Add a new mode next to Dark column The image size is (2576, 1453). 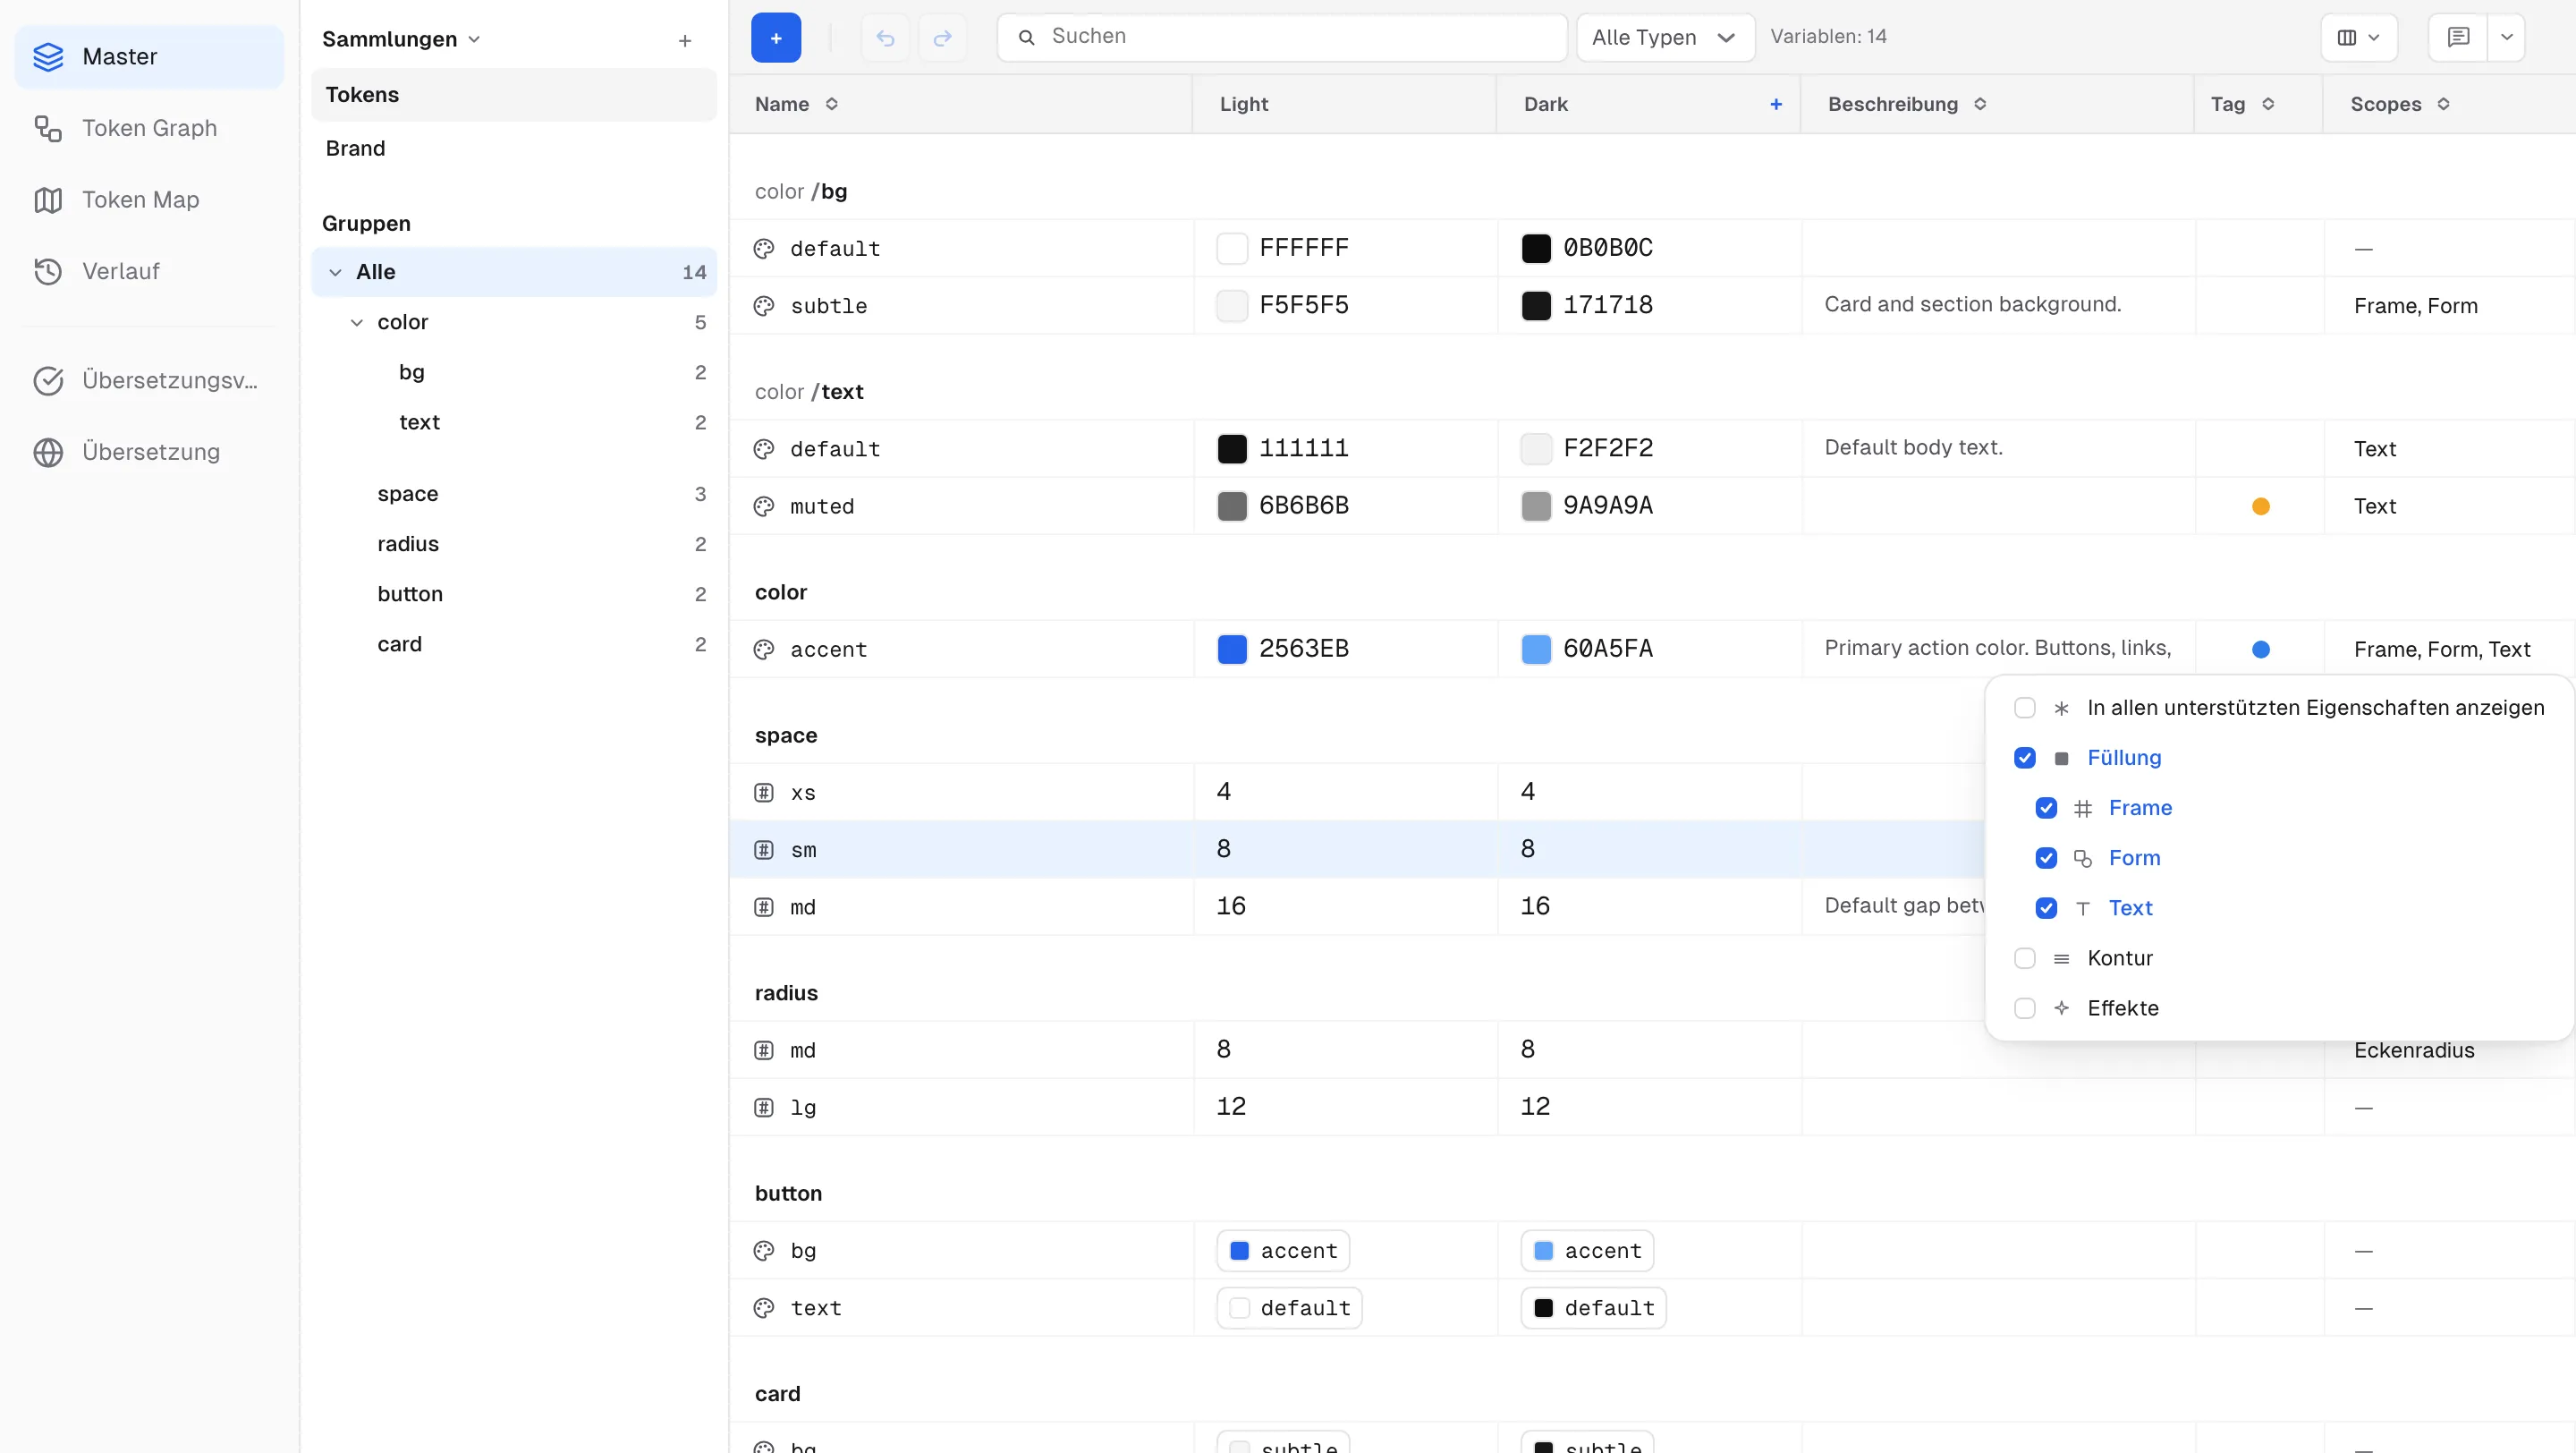point(1776,104)
